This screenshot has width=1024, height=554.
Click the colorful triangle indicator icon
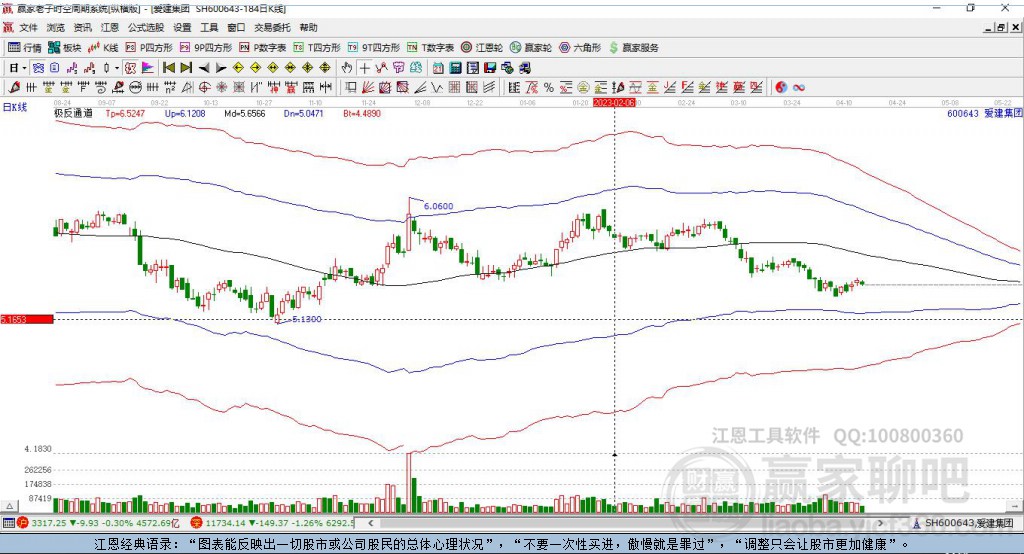(148, 68)
